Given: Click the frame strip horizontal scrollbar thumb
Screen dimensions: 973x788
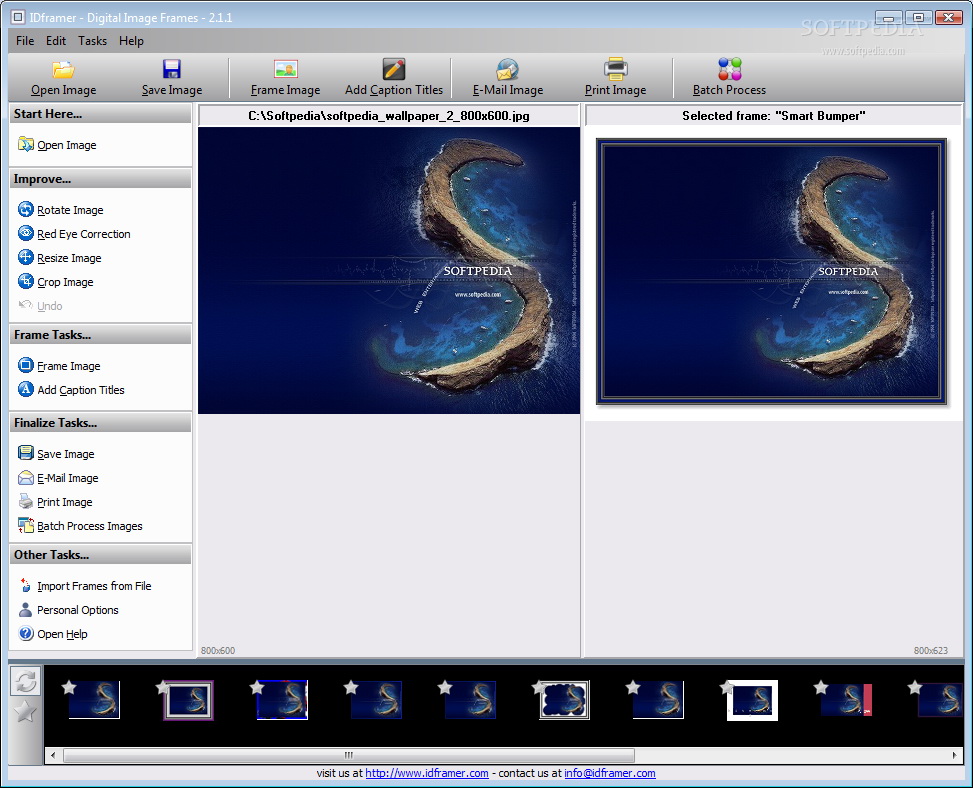Looking at the screenshot, I should click(349, 755).
